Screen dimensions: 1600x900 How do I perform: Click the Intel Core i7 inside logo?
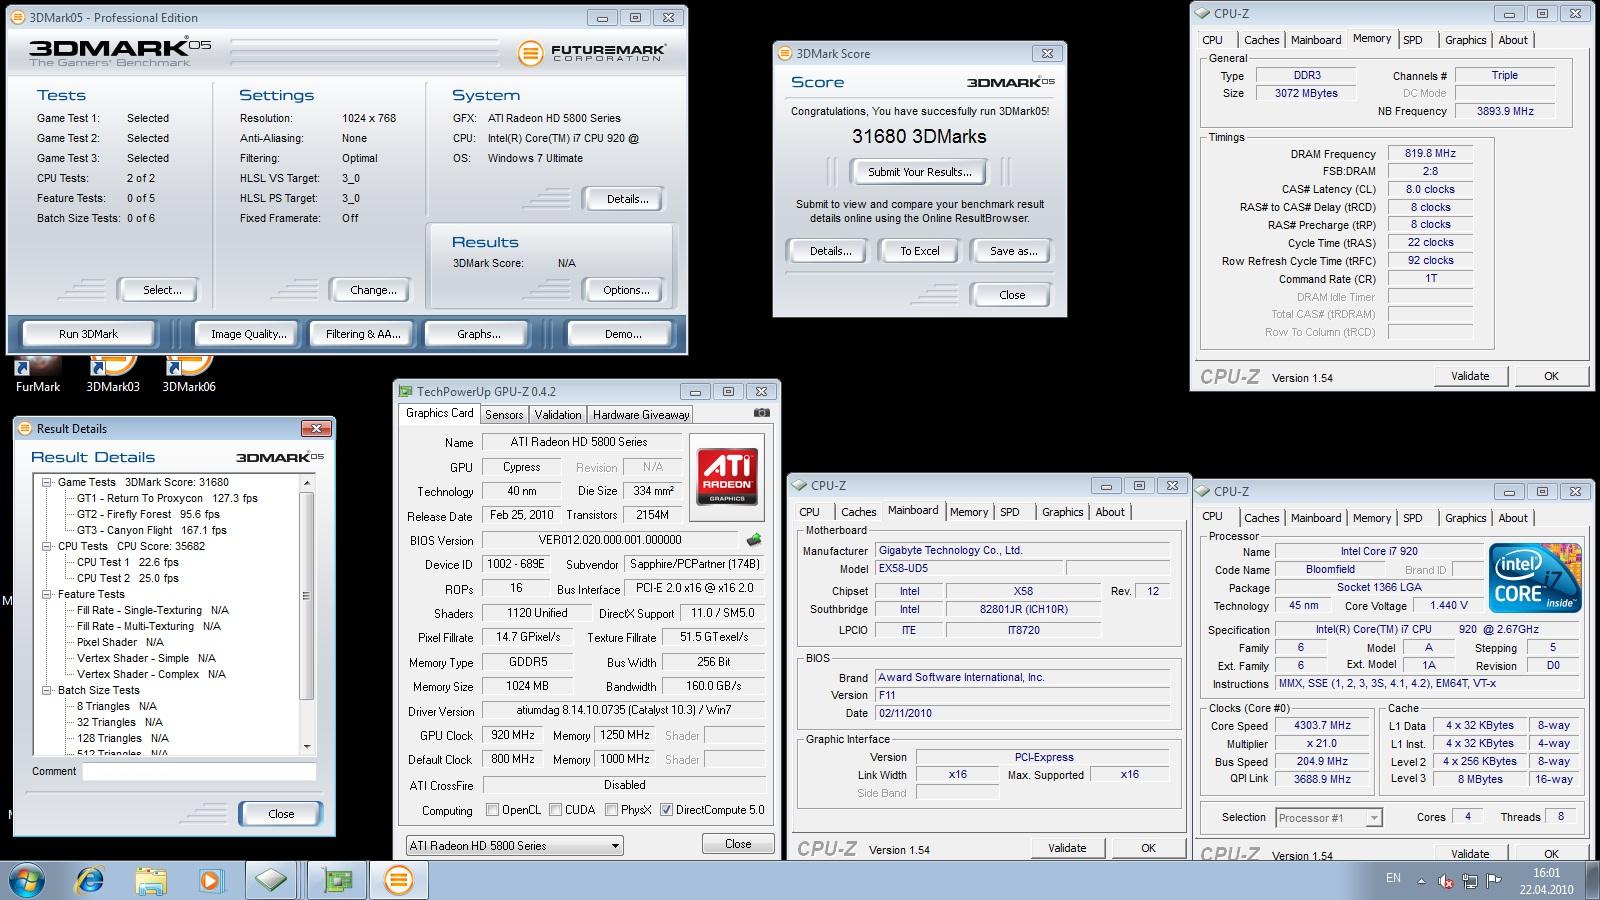click(x=1535, y=577)
